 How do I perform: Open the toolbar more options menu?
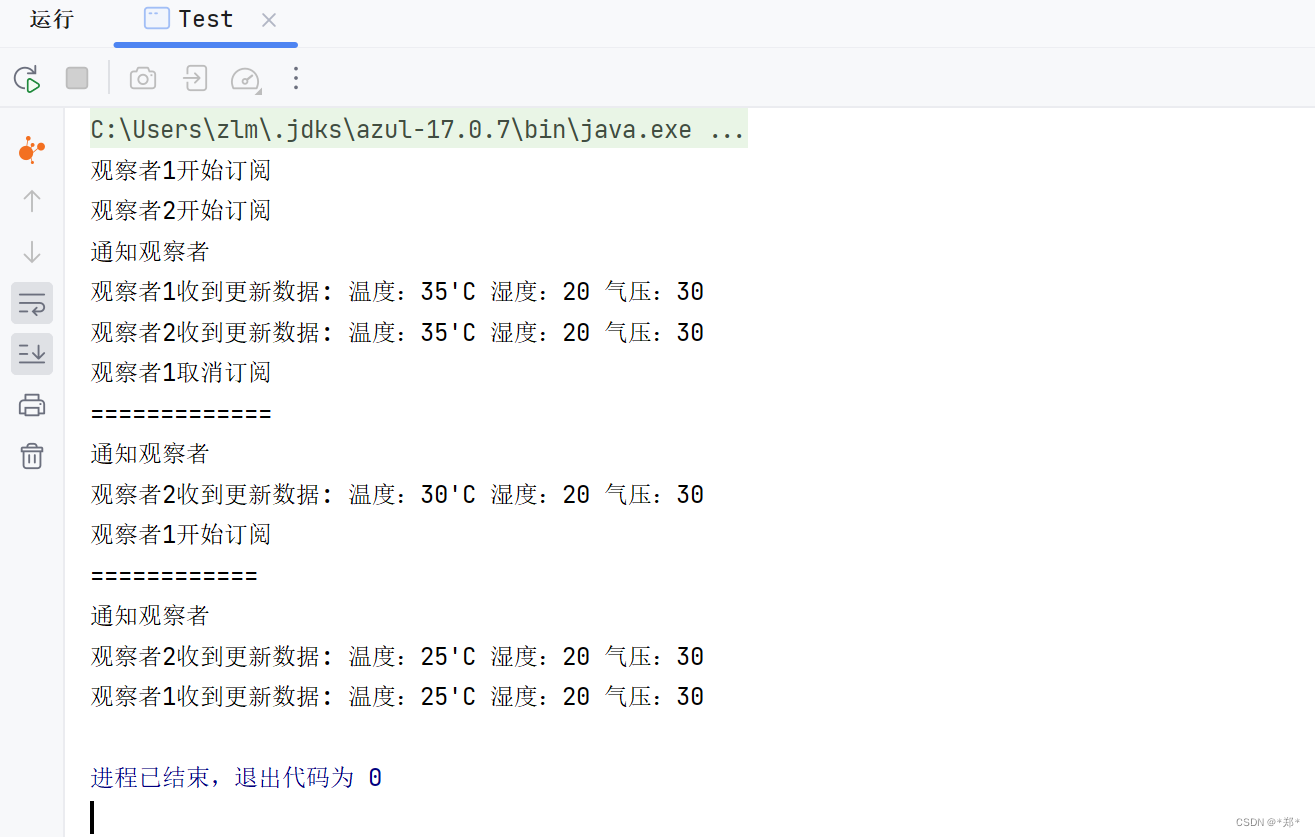click(x=295, y=78)
